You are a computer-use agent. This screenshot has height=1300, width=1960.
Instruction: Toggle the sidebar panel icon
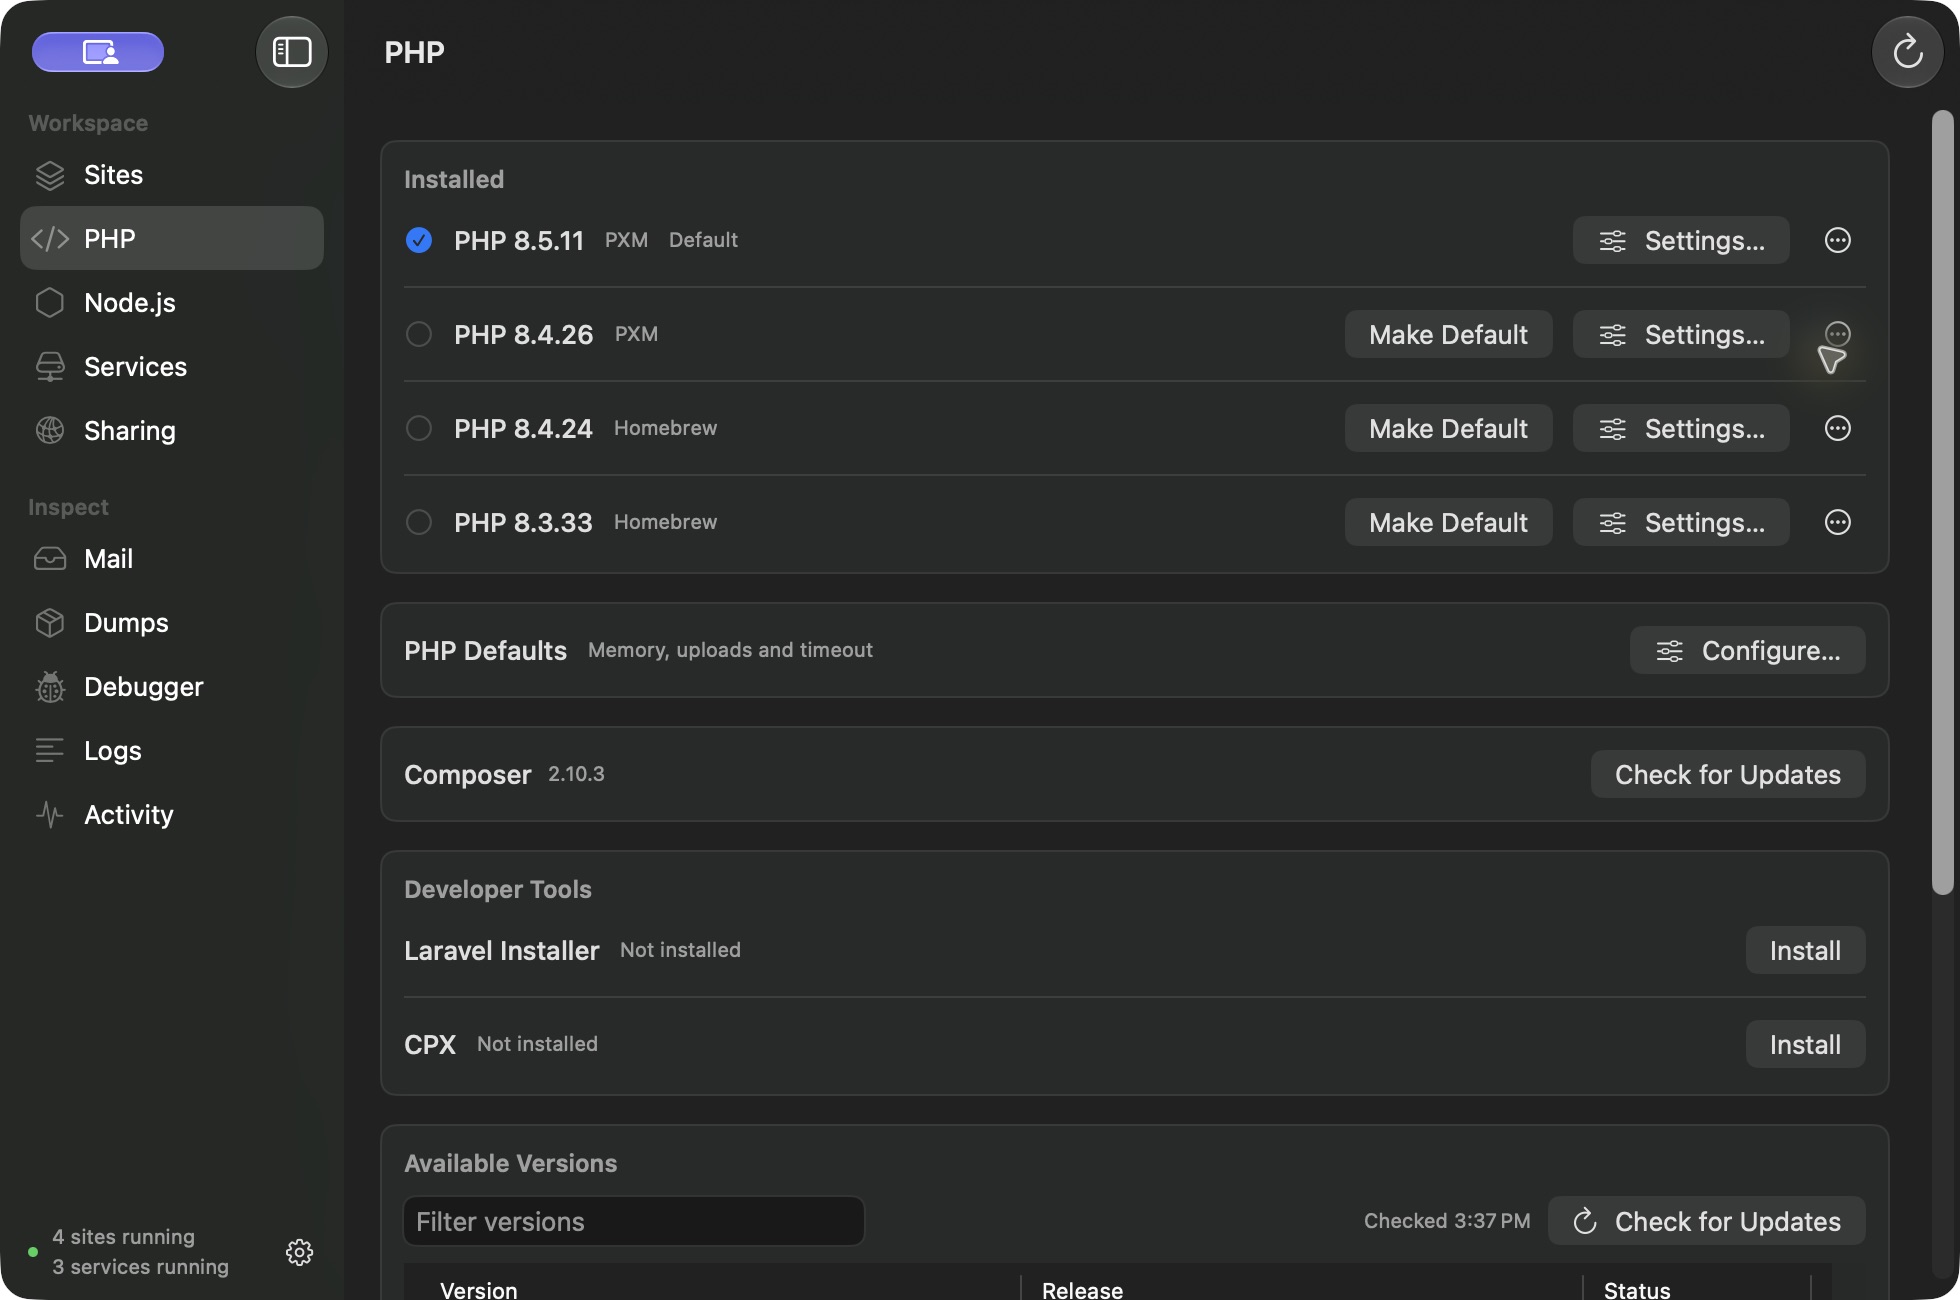pos(292,52)
